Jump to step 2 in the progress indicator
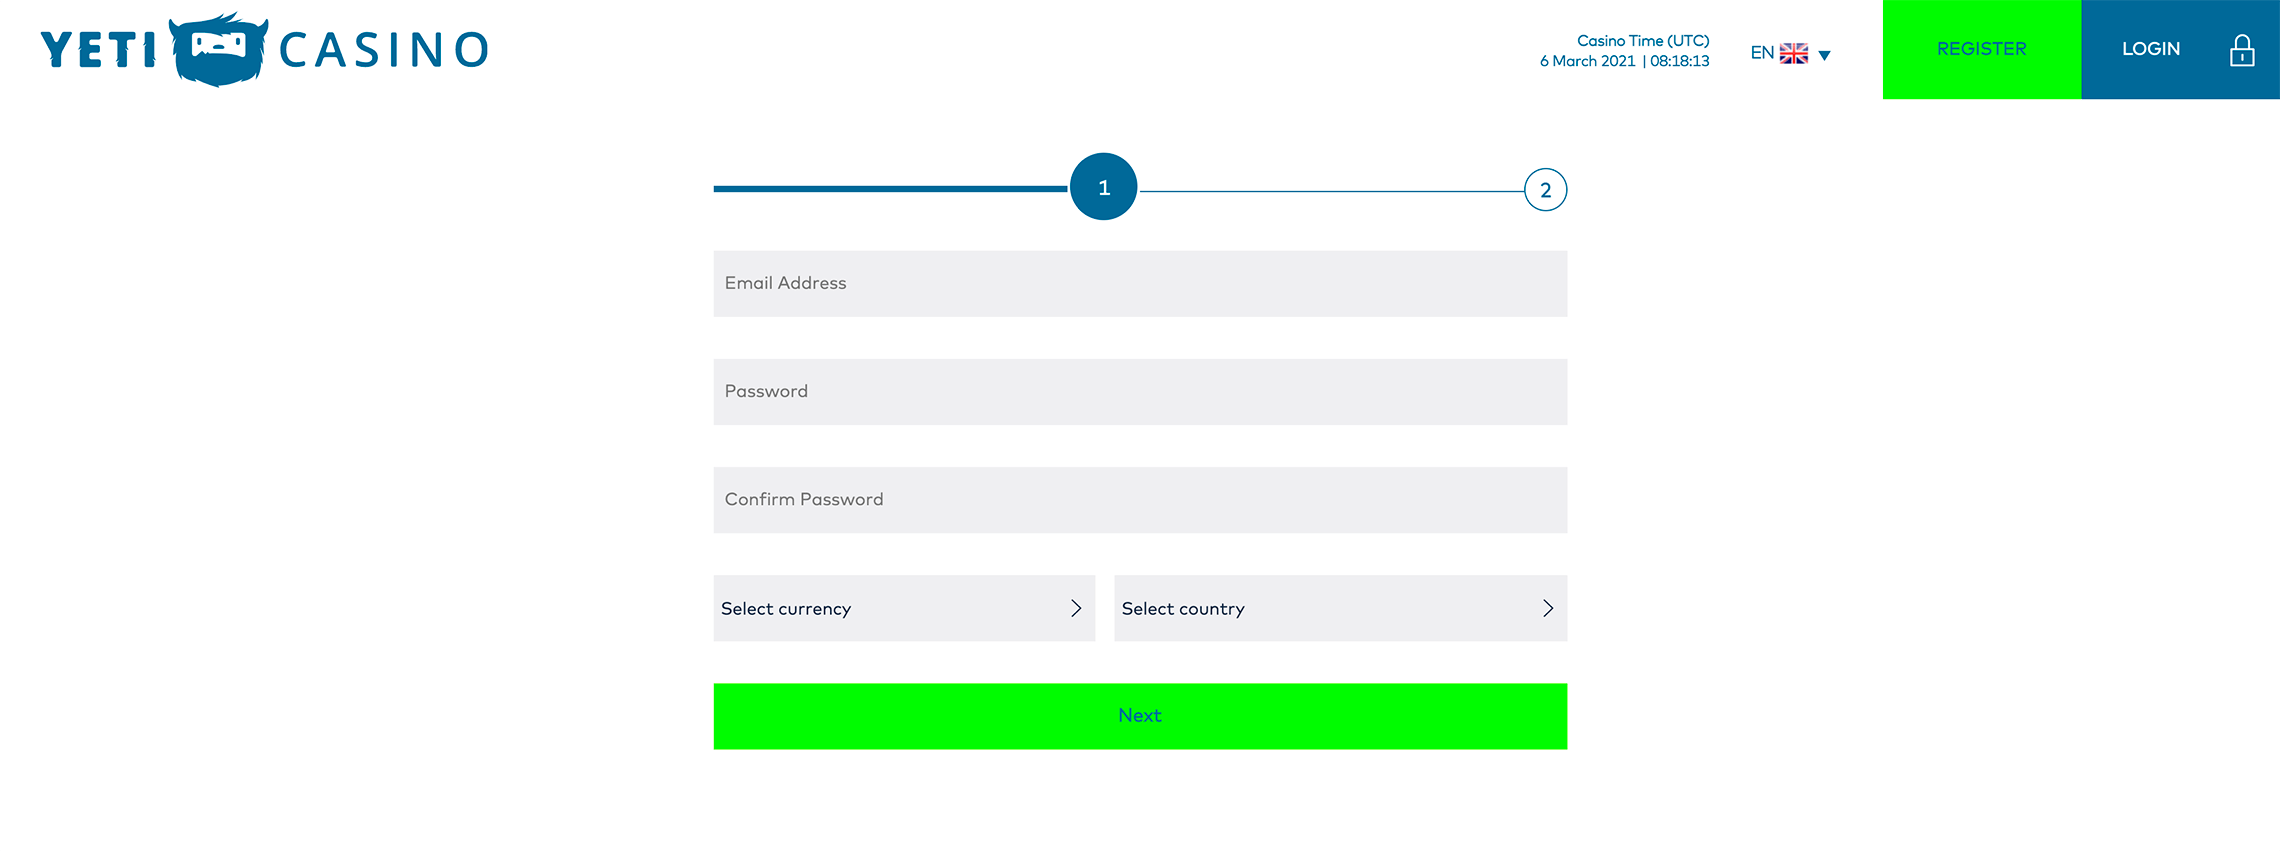 pos(1545,190)
